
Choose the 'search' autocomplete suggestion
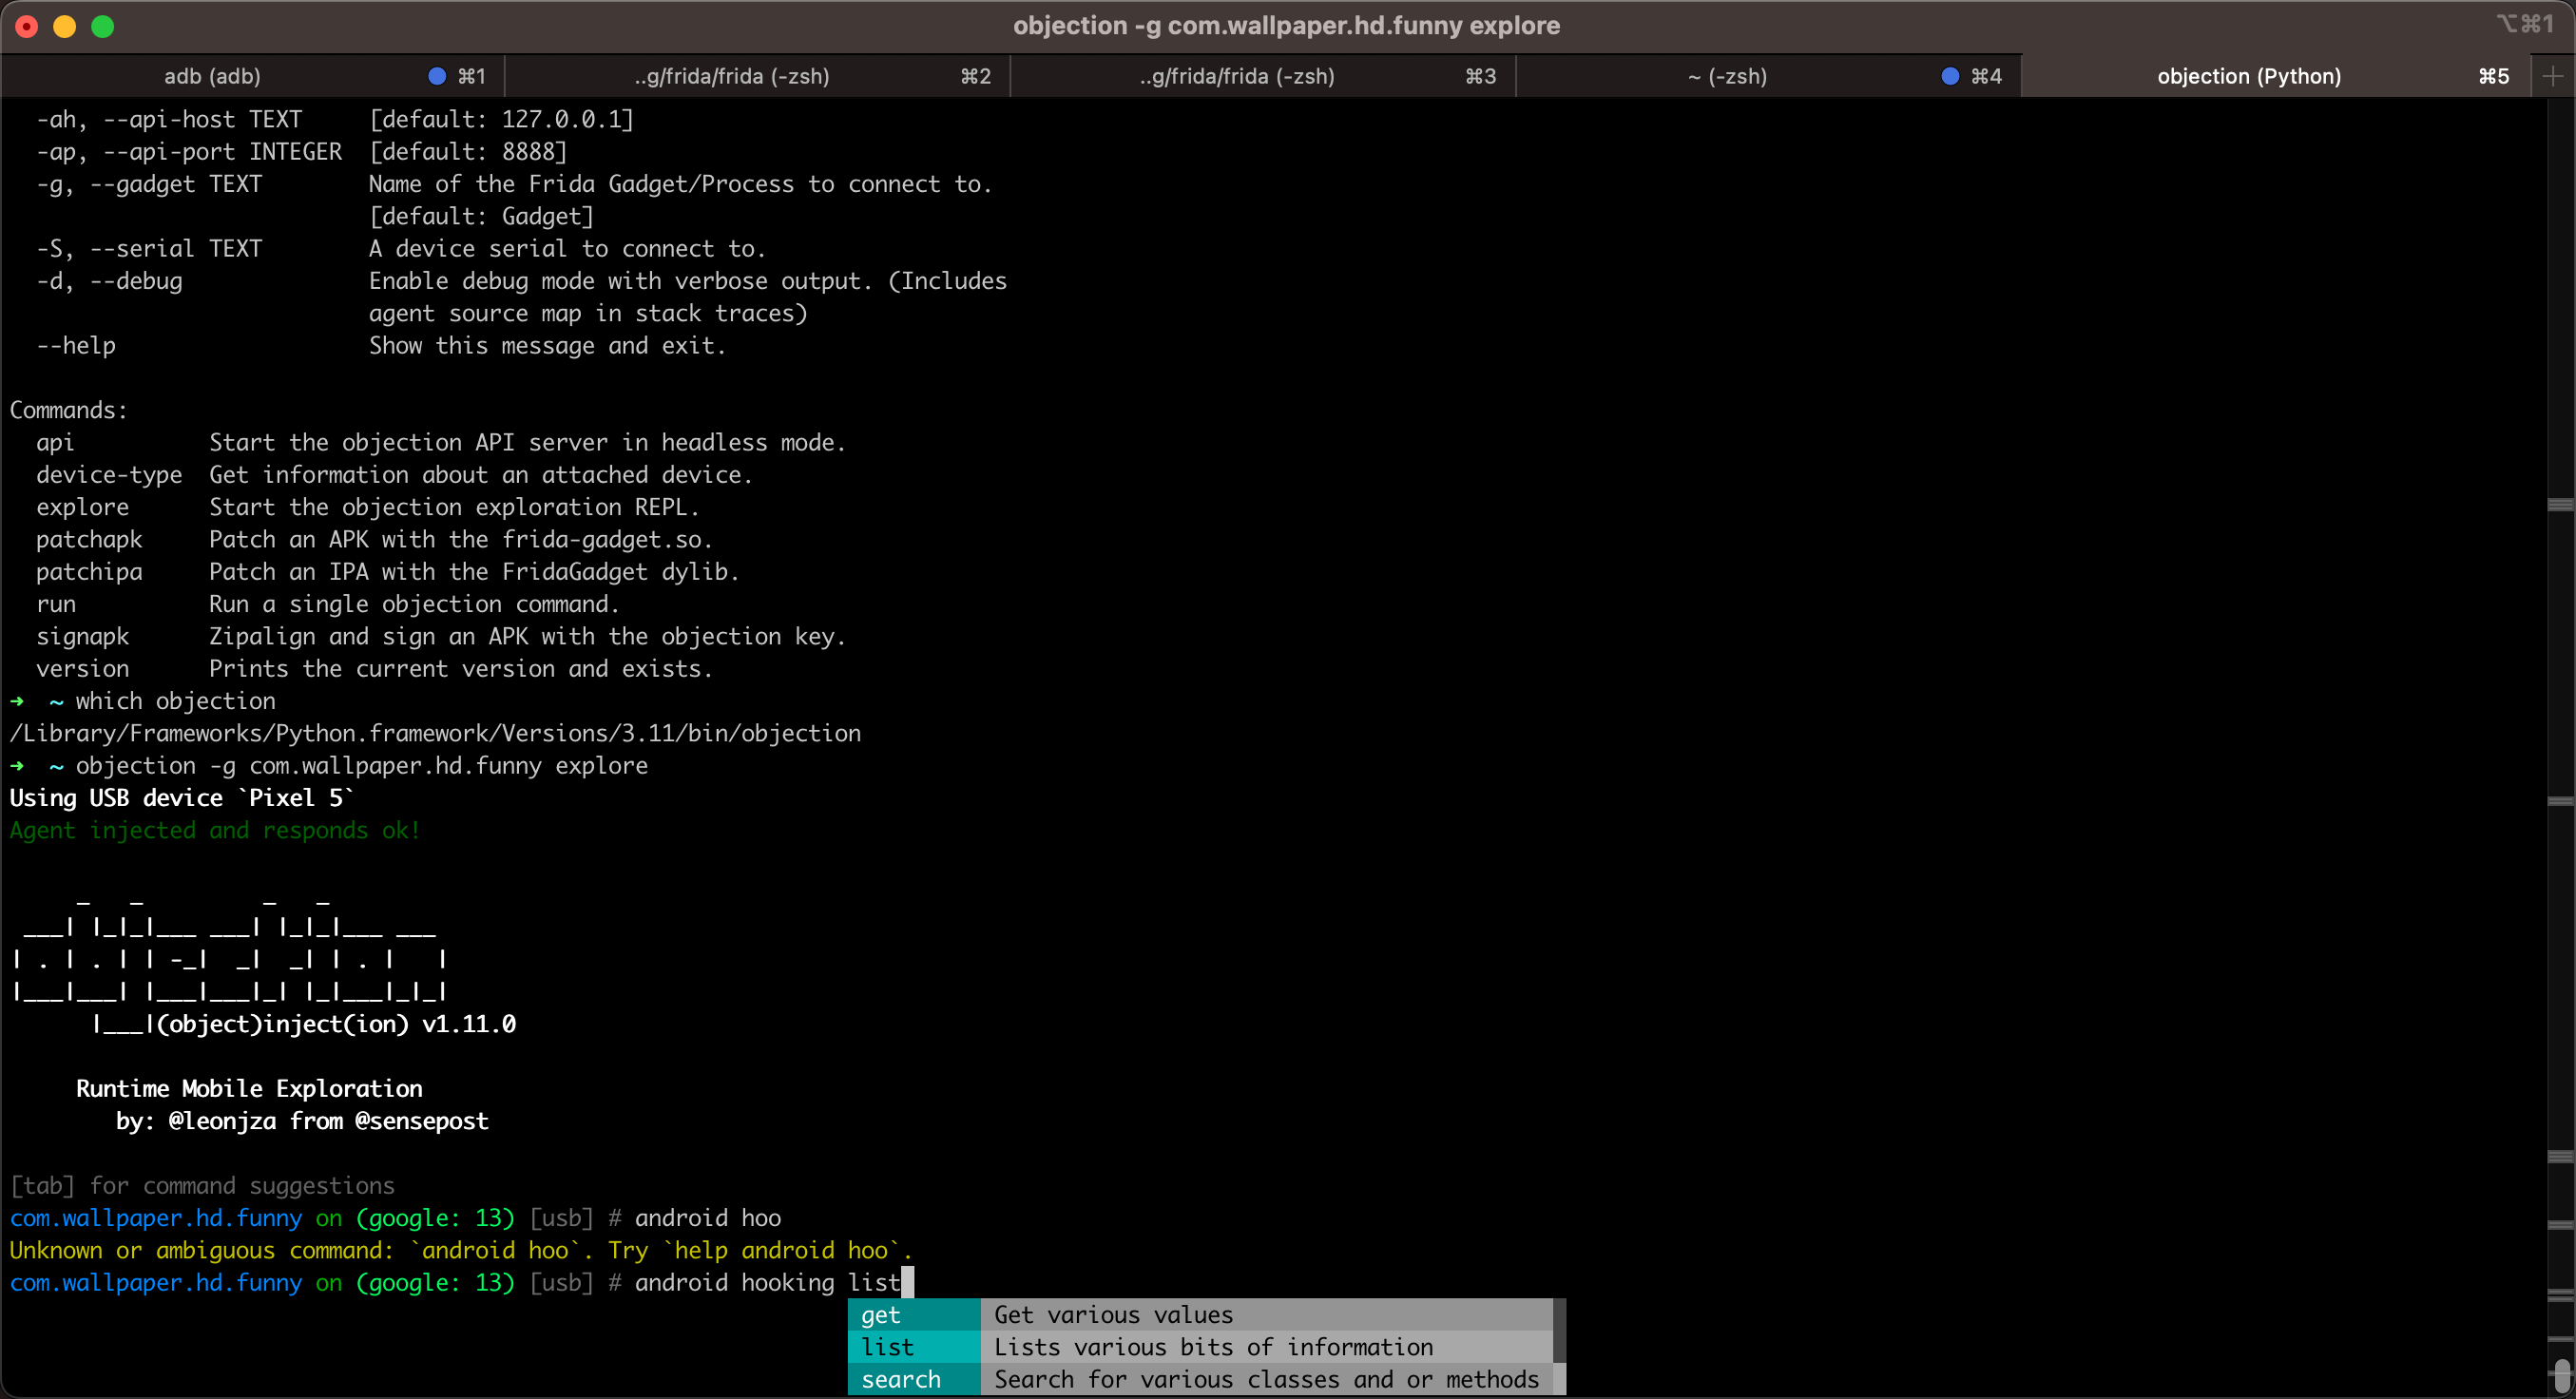pos(913,1379)
